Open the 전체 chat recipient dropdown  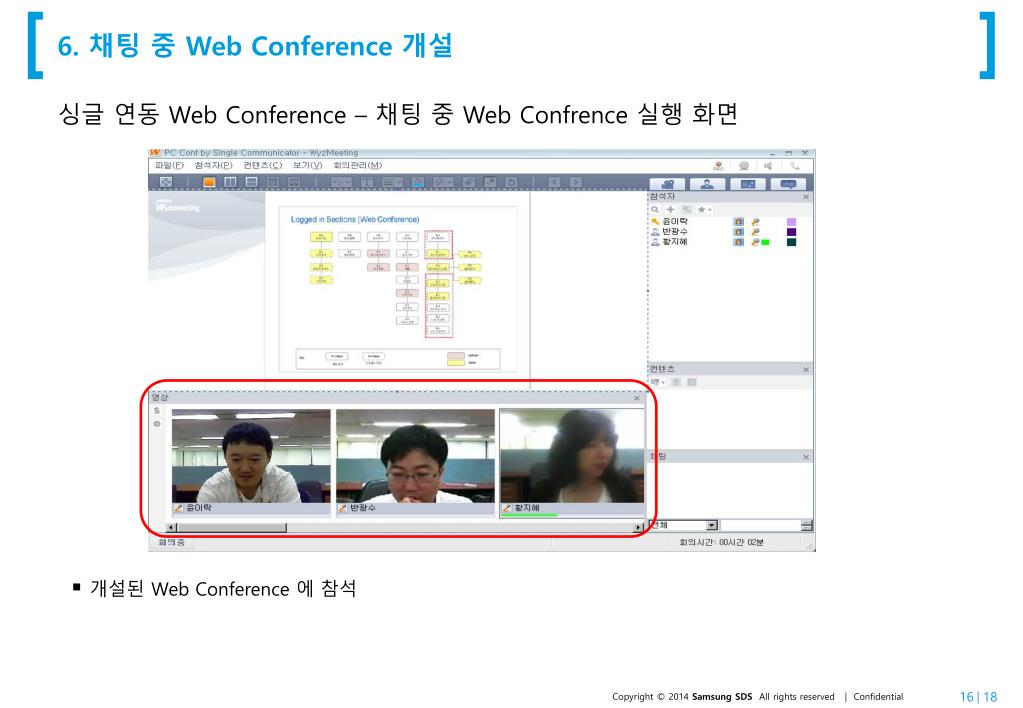tap(684, 525)
